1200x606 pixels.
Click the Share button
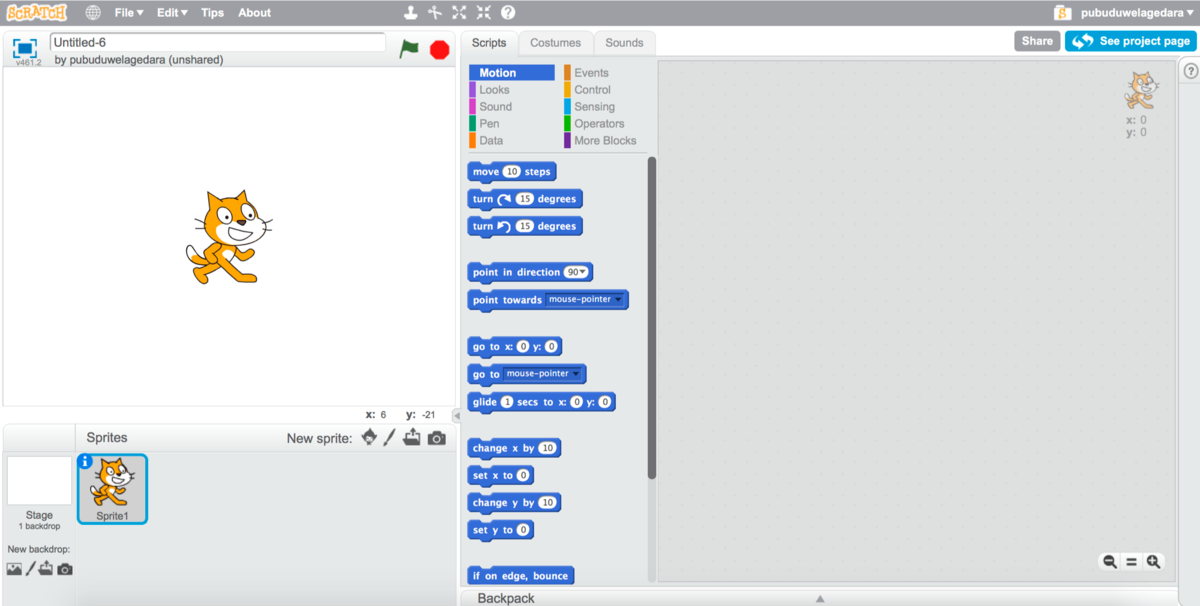point(1037,41)
